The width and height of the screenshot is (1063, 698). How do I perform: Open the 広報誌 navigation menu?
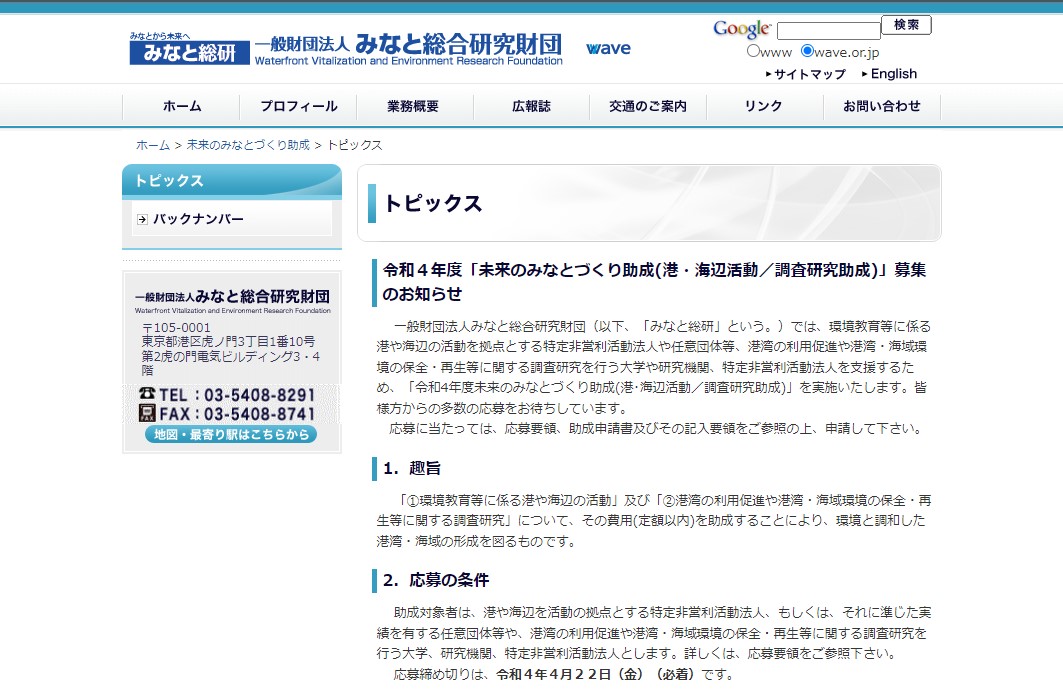click(531, 107)
